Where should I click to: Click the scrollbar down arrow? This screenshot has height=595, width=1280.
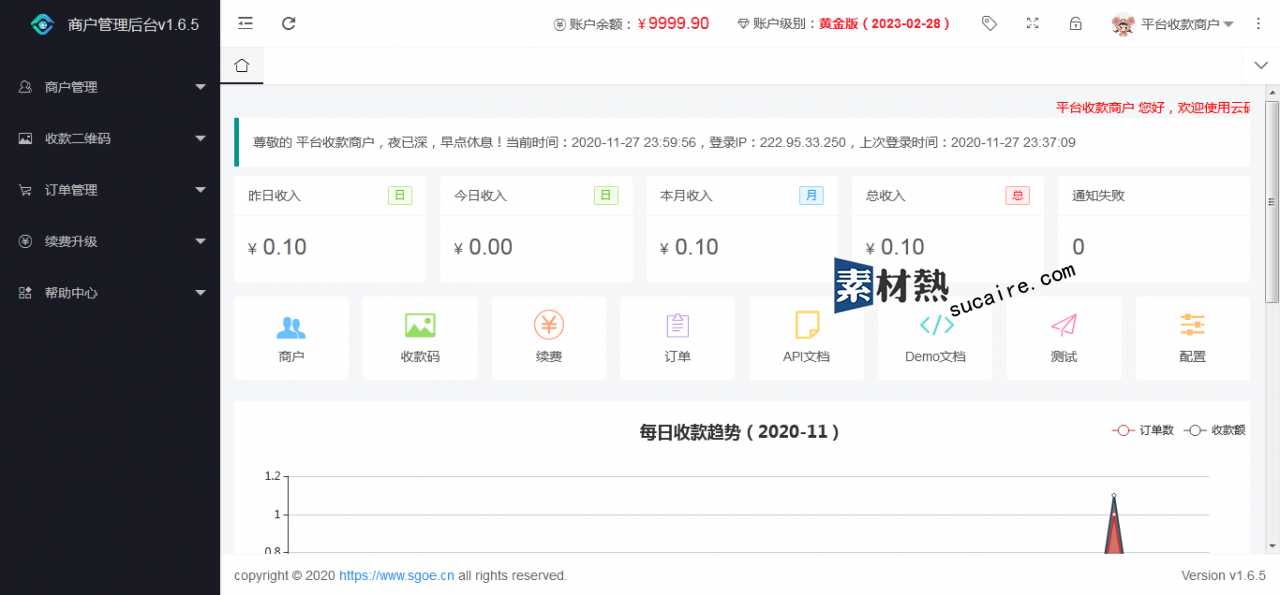[1272, 546]
